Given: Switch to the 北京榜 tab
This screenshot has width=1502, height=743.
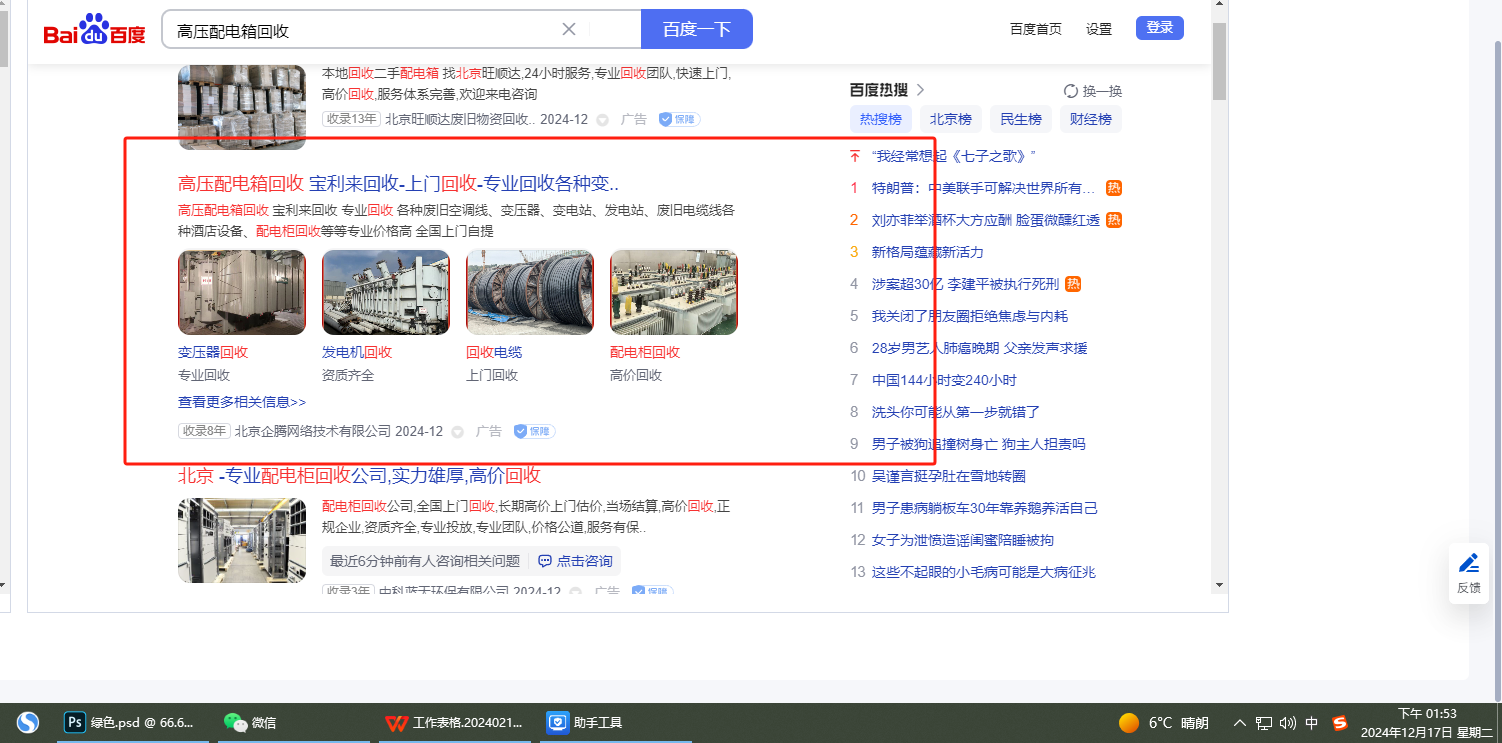Looking at the screenshot, I should point(950,119).
